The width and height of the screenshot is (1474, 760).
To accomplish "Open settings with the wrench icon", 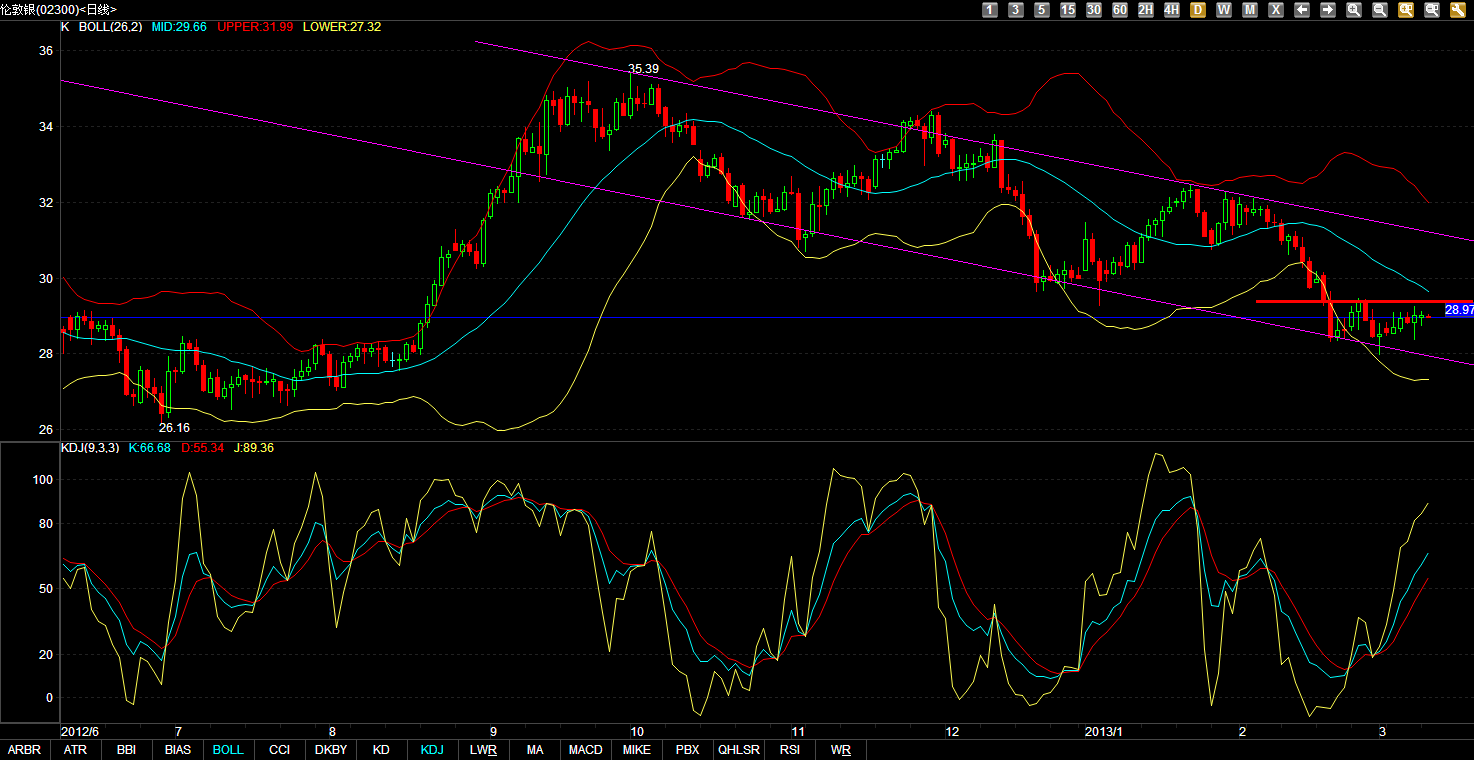I will (1458, 10).
